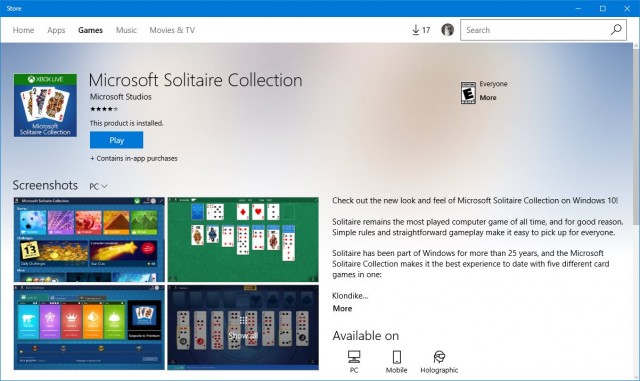This screenshot has width=640, height=381.
Task: Expand the description with More link
Action: tap(342, 308)
